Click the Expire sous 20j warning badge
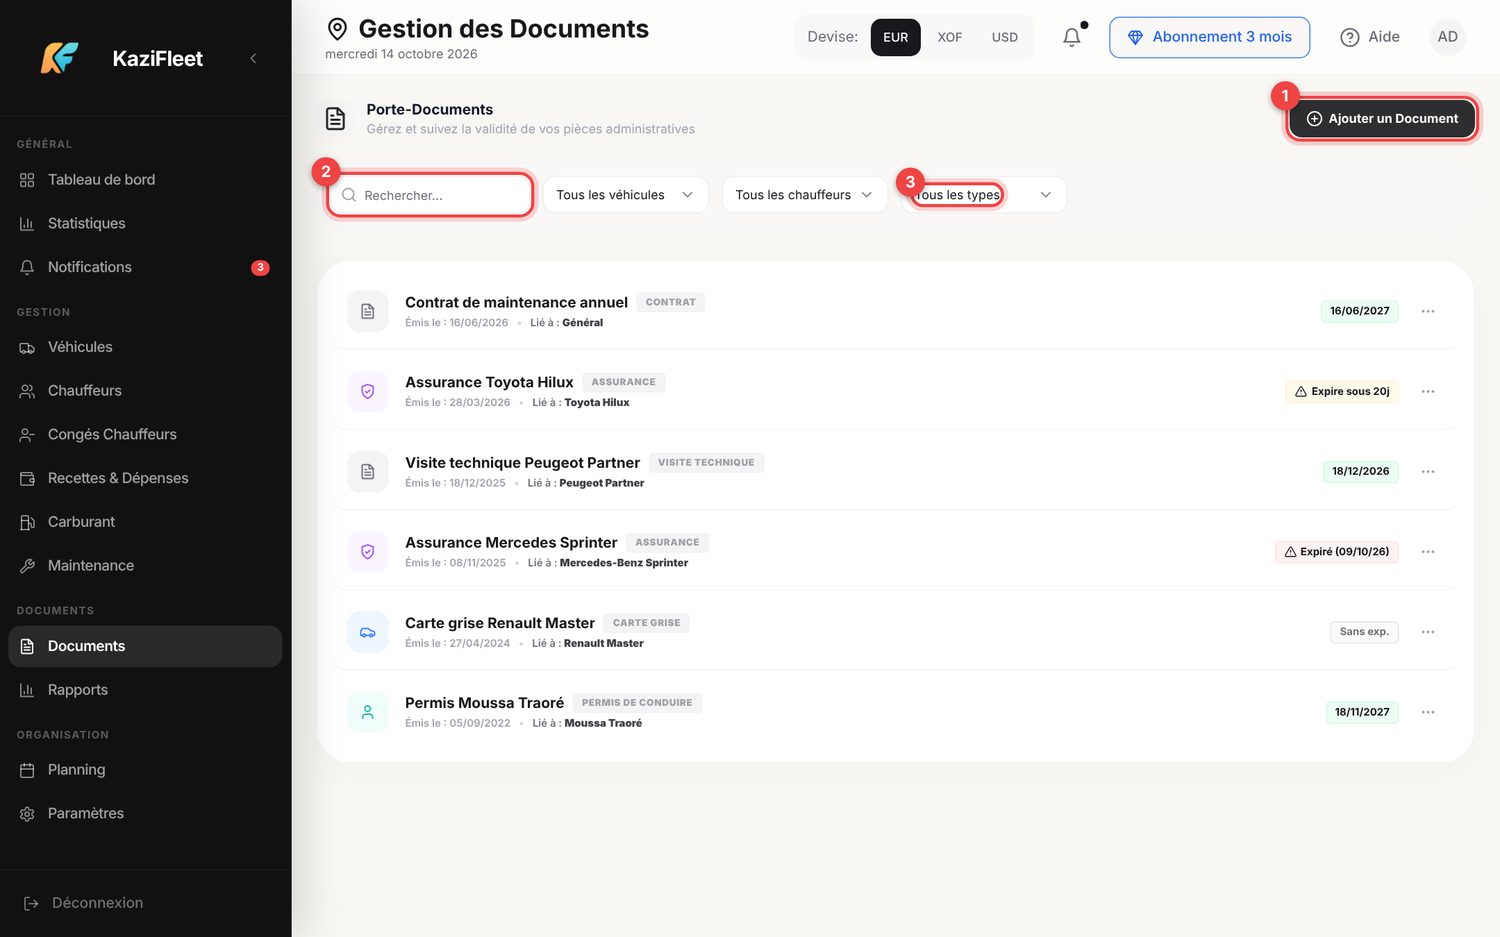The image size is (1500, 937). coord(1342,392)
